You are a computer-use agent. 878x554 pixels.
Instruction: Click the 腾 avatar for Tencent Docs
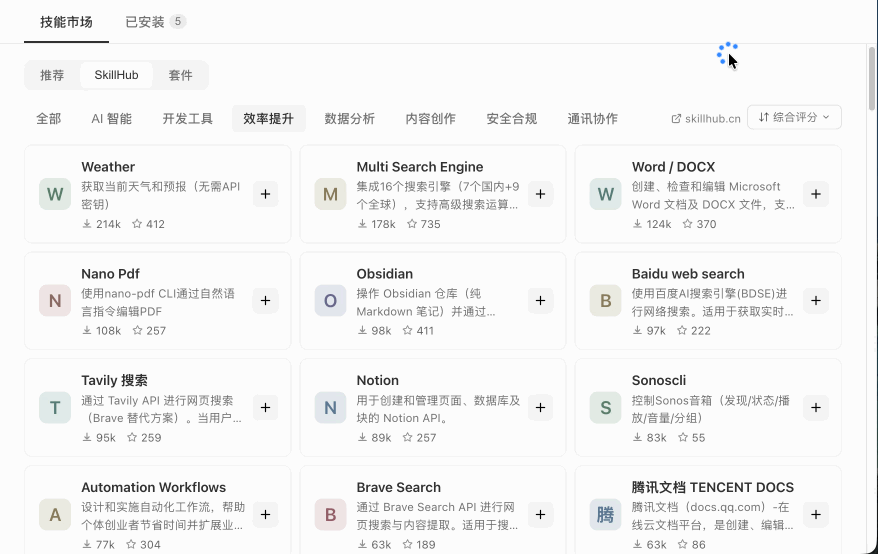605,514
